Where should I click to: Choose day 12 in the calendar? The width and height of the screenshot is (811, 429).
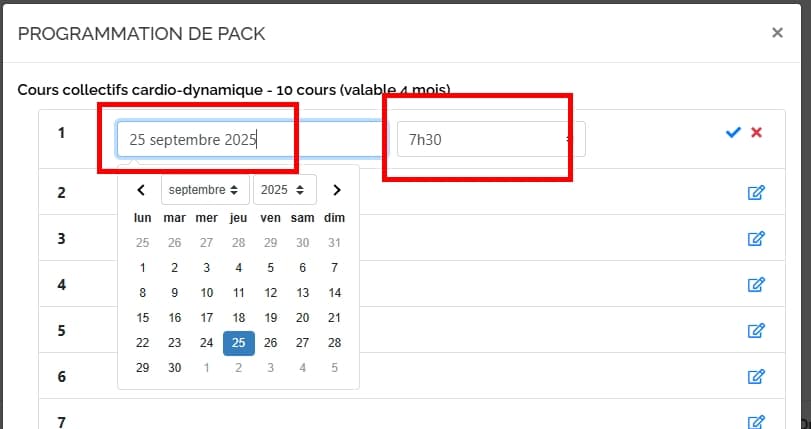click(x=270, y=293)
